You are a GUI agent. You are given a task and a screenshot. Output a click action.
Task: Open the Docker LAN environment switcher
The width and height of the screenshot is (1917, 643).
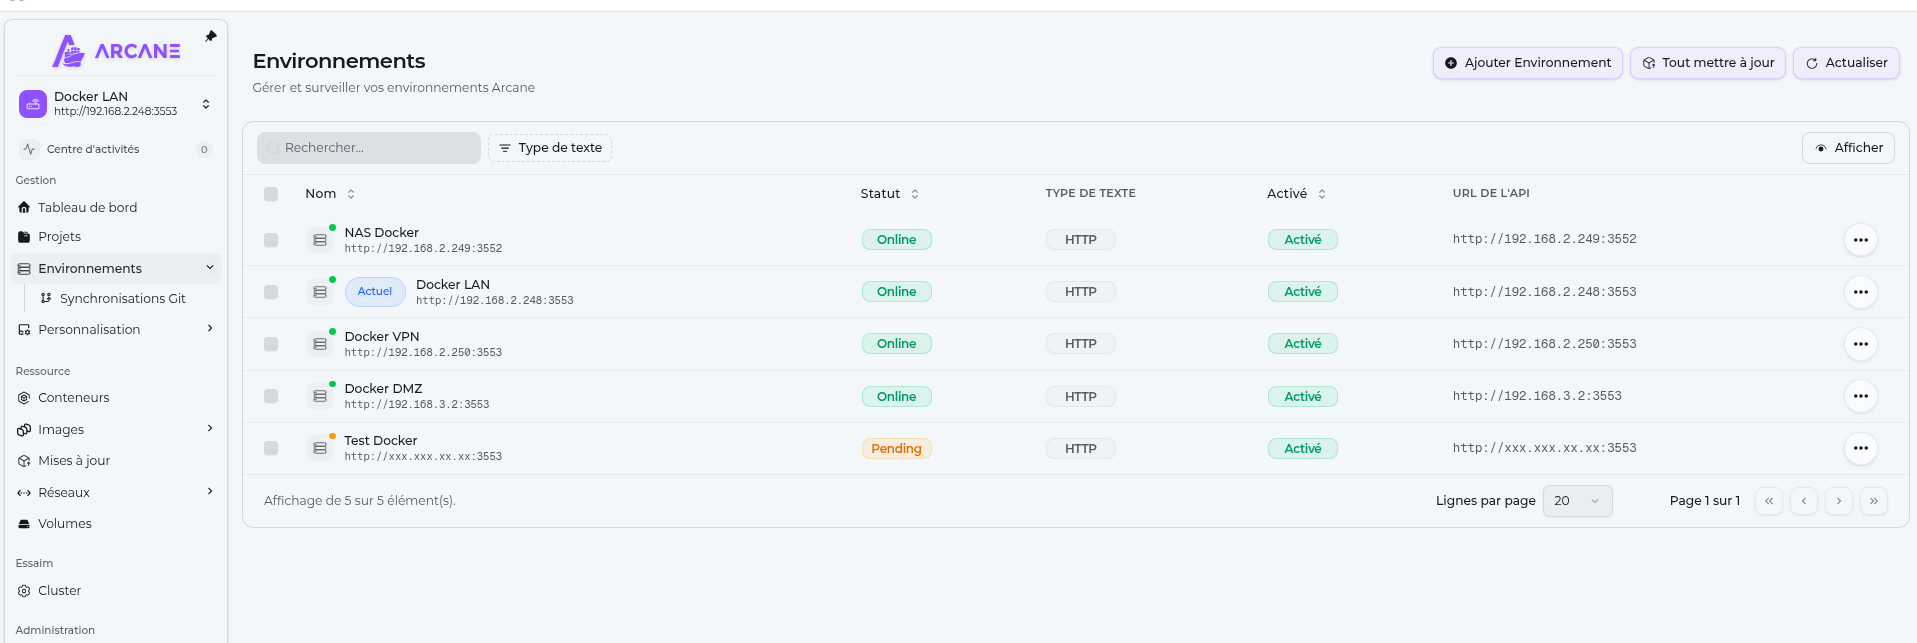pyautogui.click(x=115, y=104)
